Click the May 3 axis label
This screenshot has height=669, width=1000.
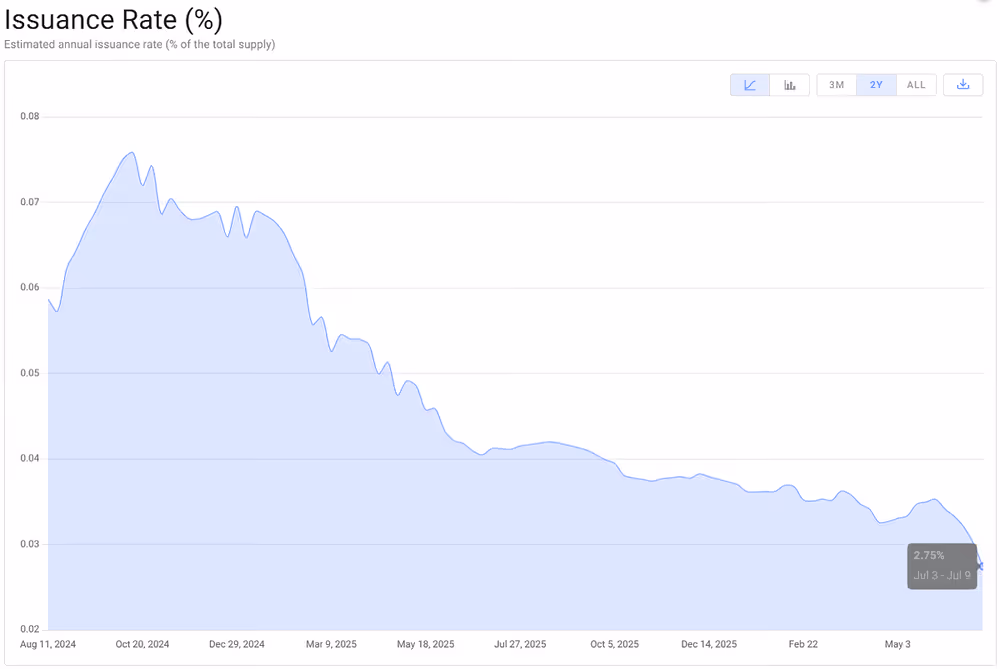point(897,644)
